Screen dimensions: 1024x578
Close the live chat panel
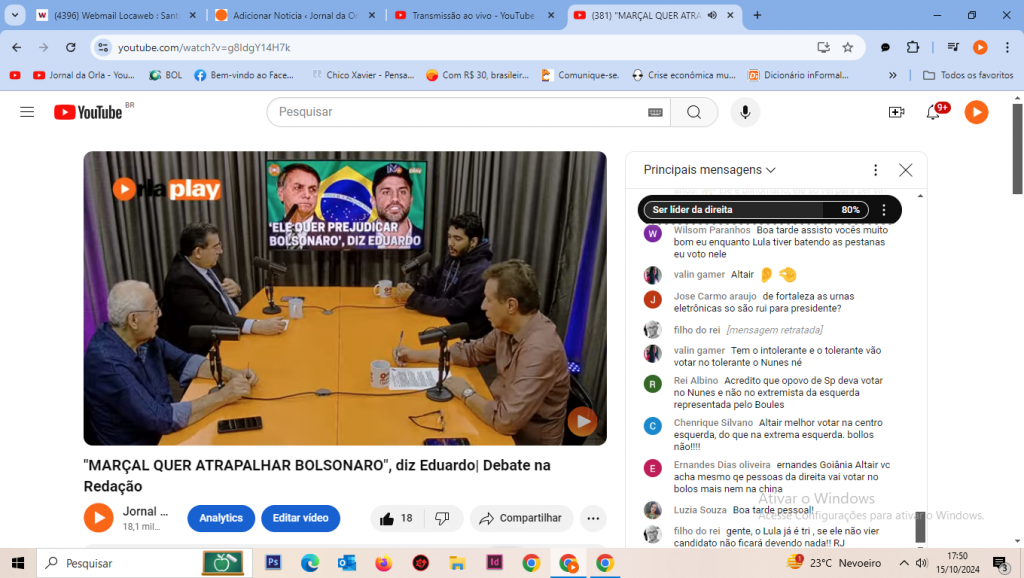(905, 170)
